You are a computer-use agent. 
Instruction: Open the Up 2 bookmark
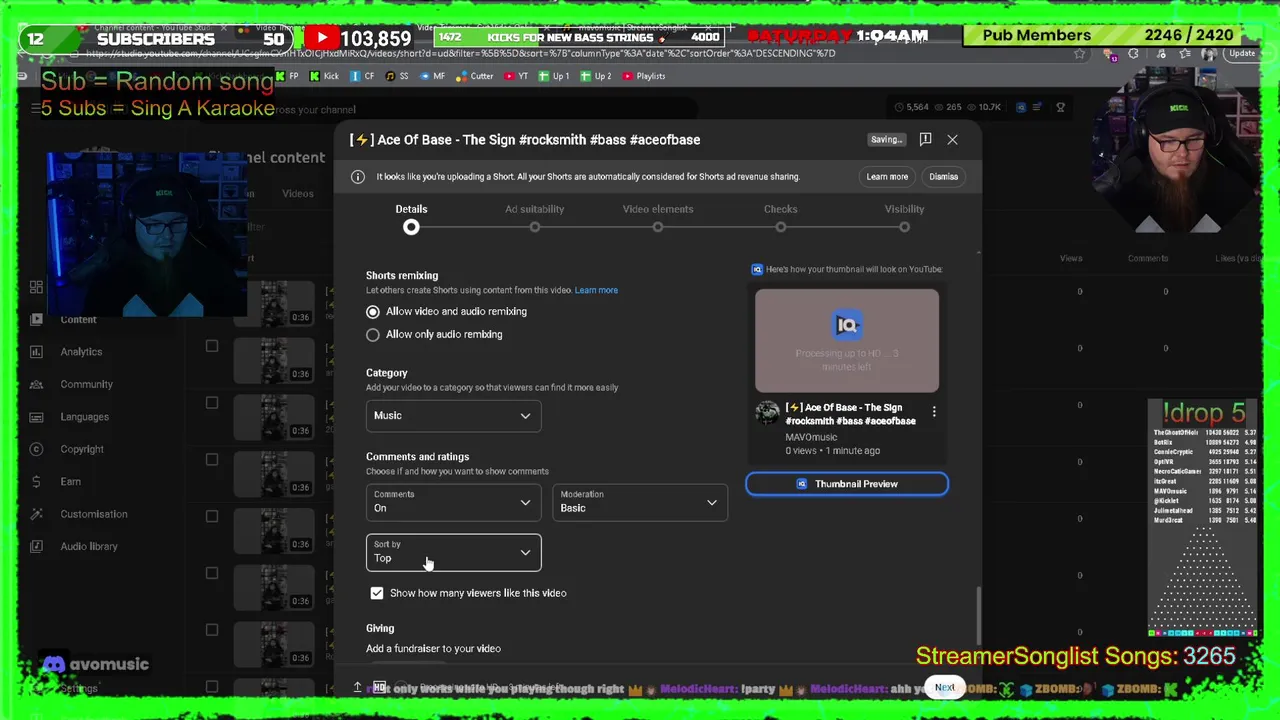click(596, 76)
